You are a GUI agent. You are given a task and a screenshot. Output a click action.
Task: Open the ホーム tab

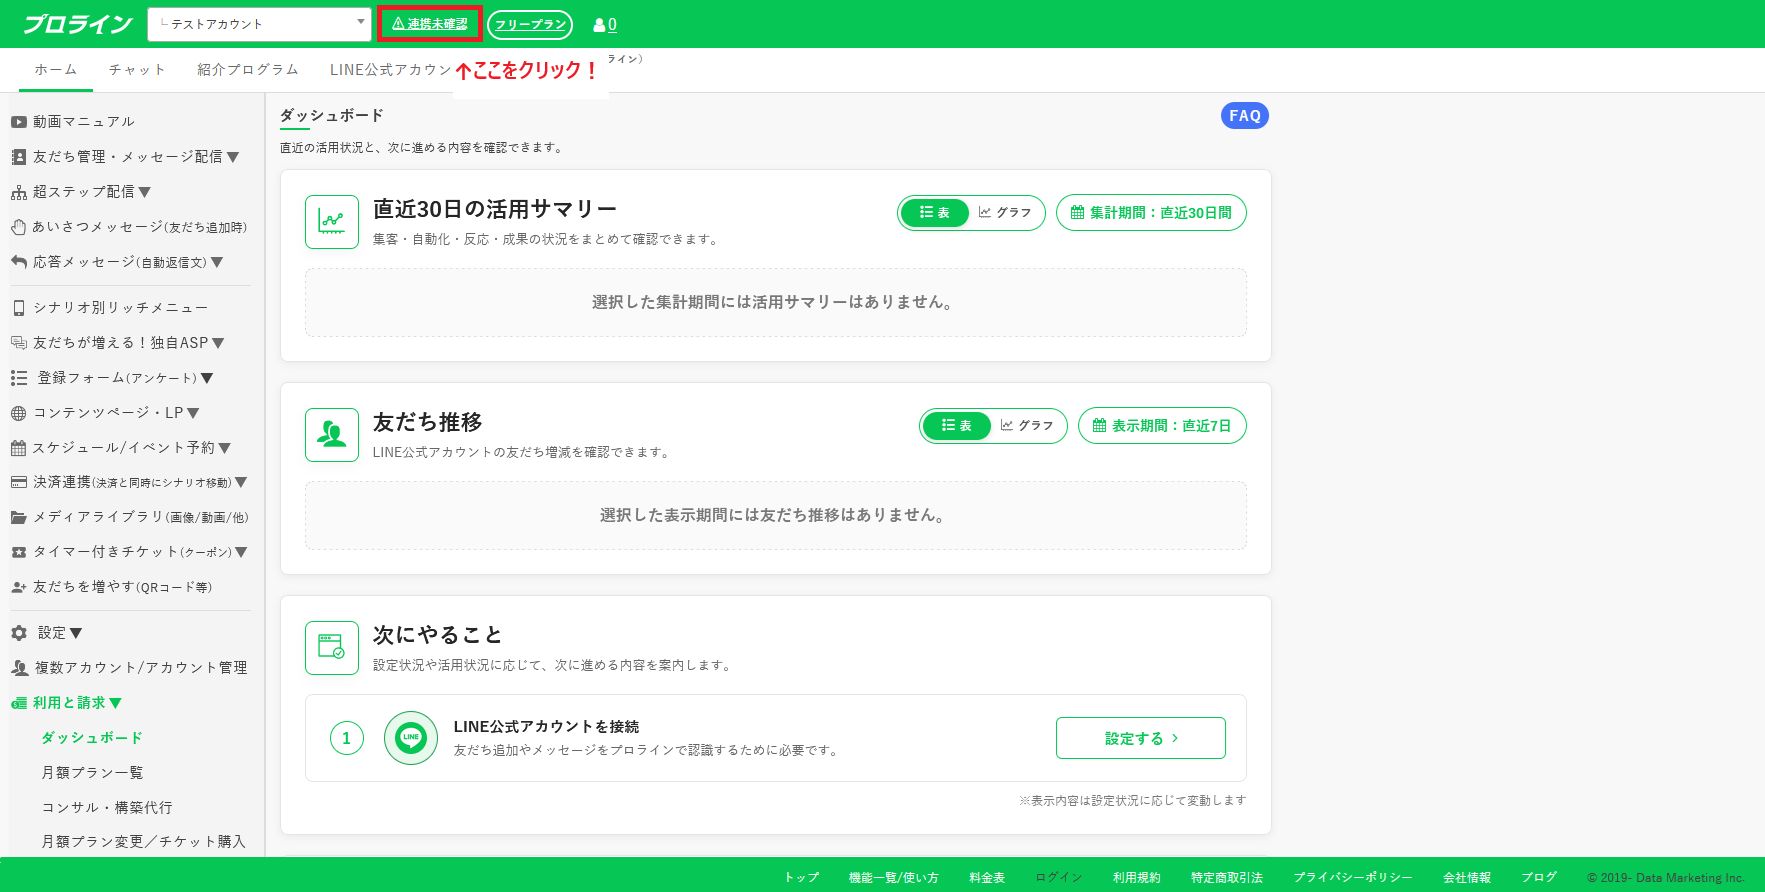pos(56,70)
